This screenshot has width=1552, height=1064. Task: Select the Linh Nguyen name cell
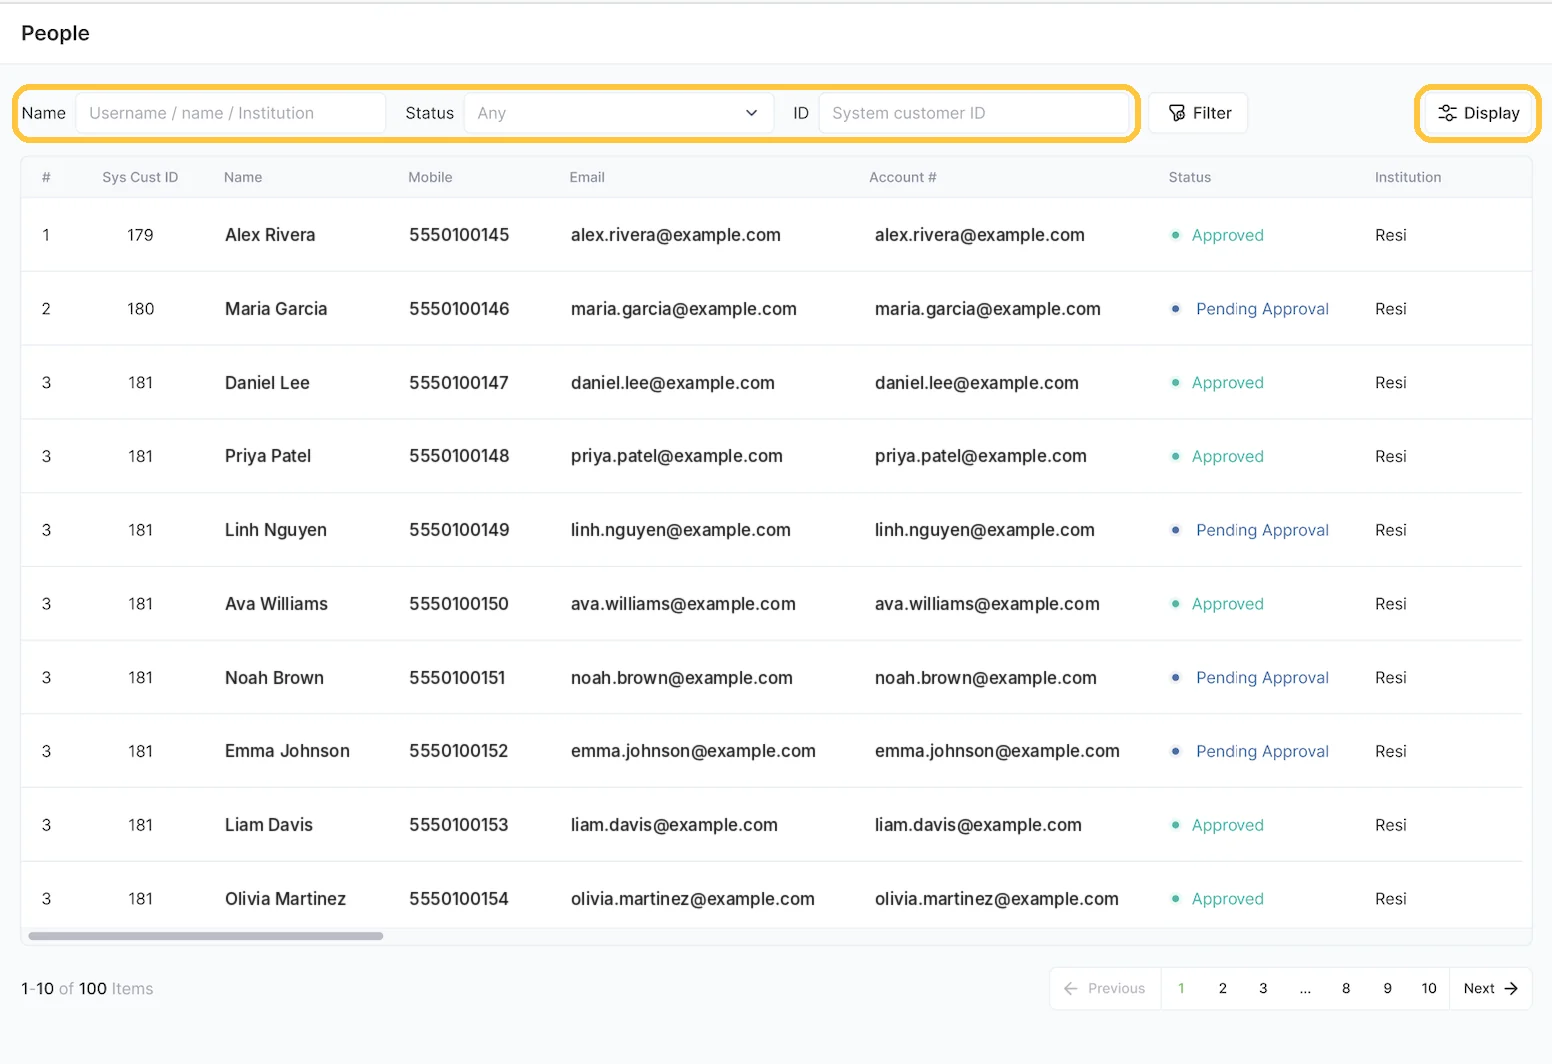276,530
